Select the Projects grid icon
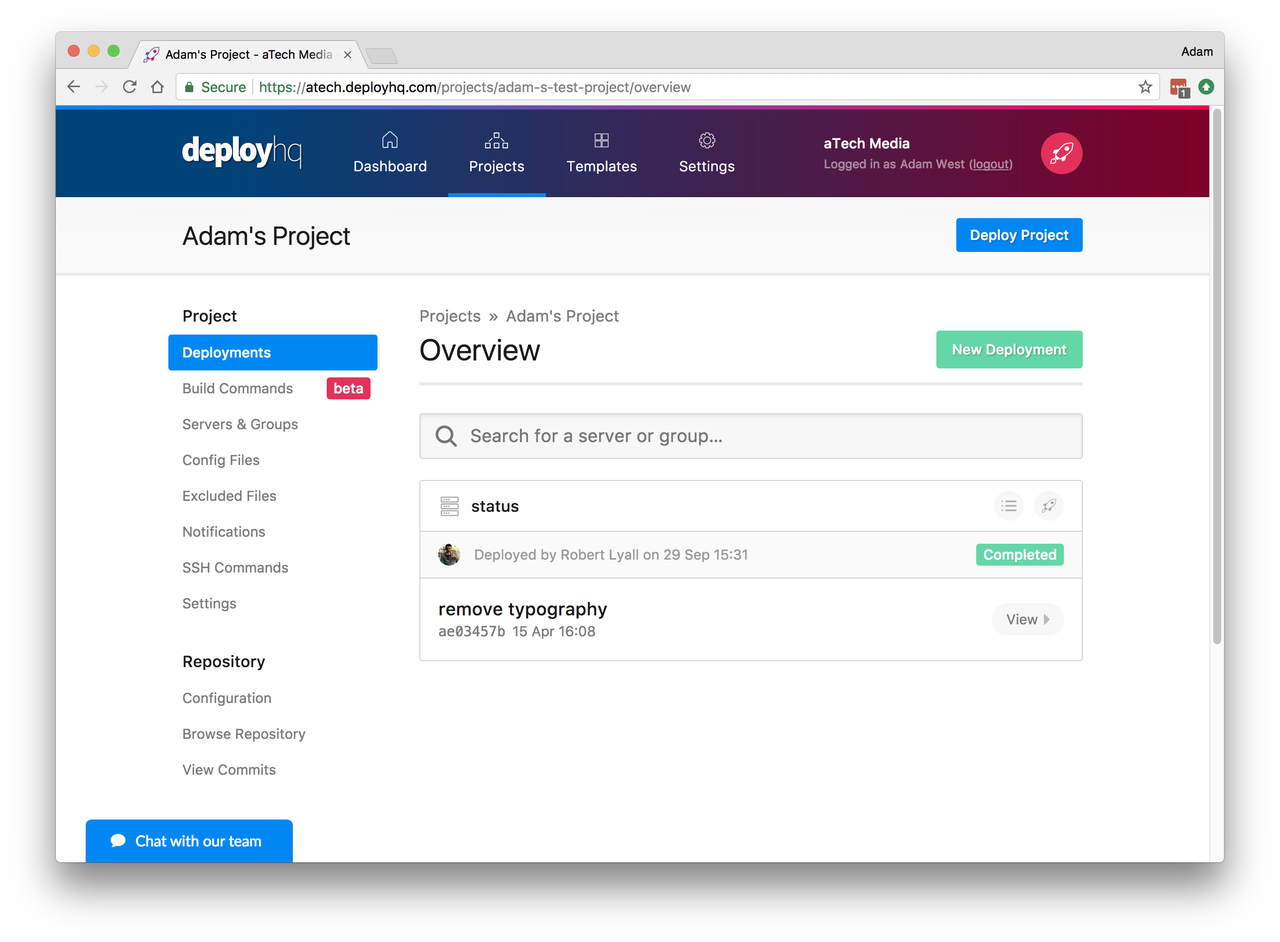This screenshot has width=1280, height=942. [x=496, y=141]
